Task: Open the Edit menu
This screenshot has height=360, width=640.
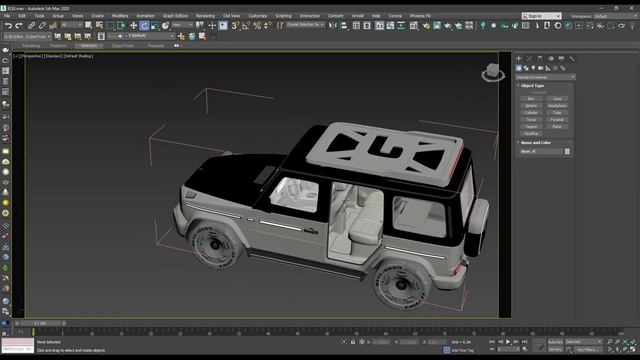Action: pyautogui.click(x=22, y=16)
